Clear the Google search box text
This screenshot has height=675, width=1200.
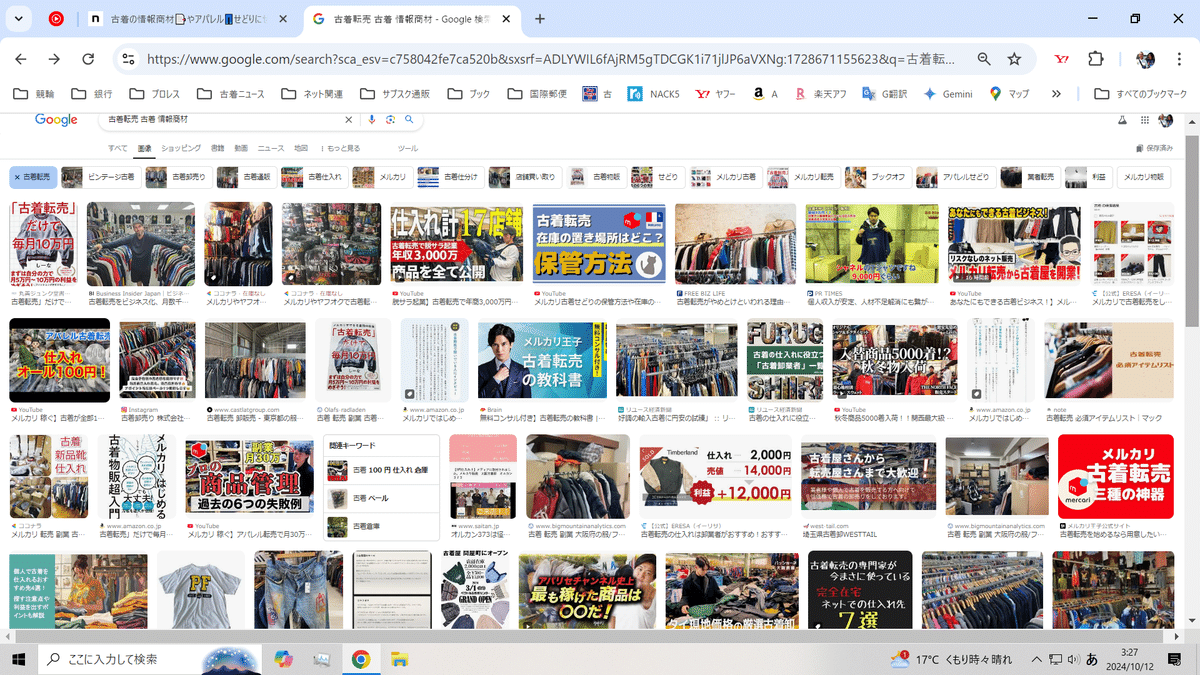click(348, 119)
